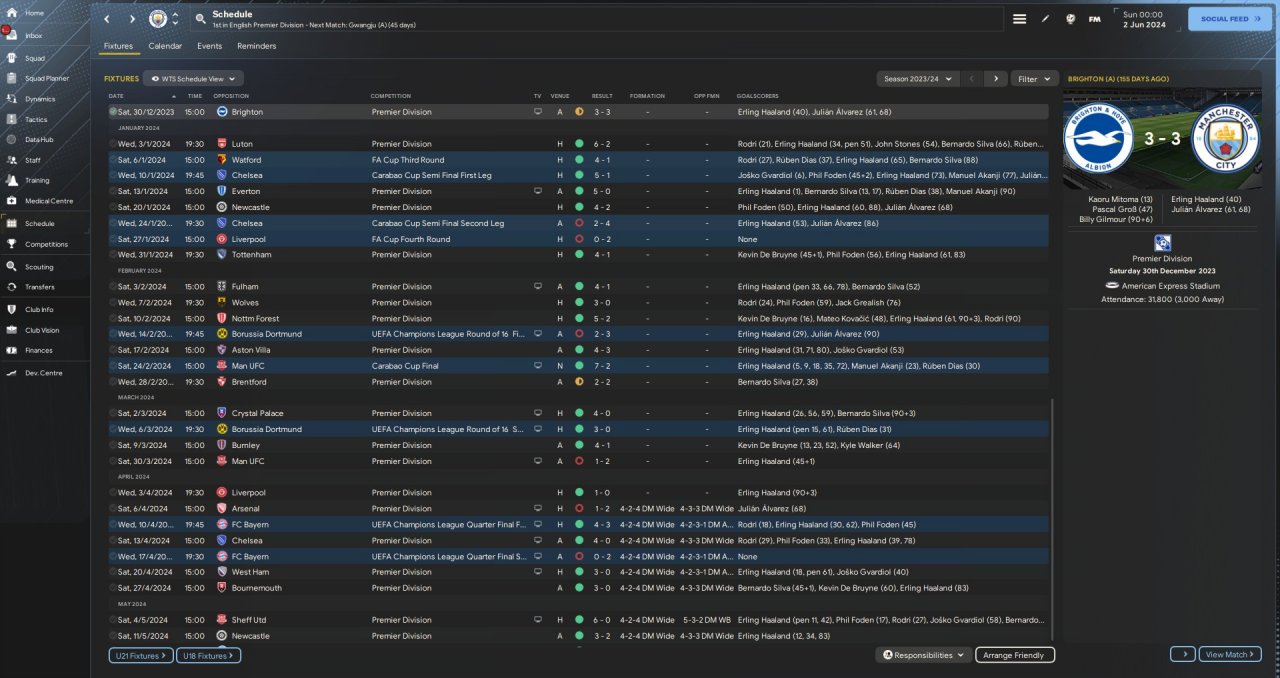Toggle the Luton fixture row selector
The image size is (1280, 678).
click(113, 144)
